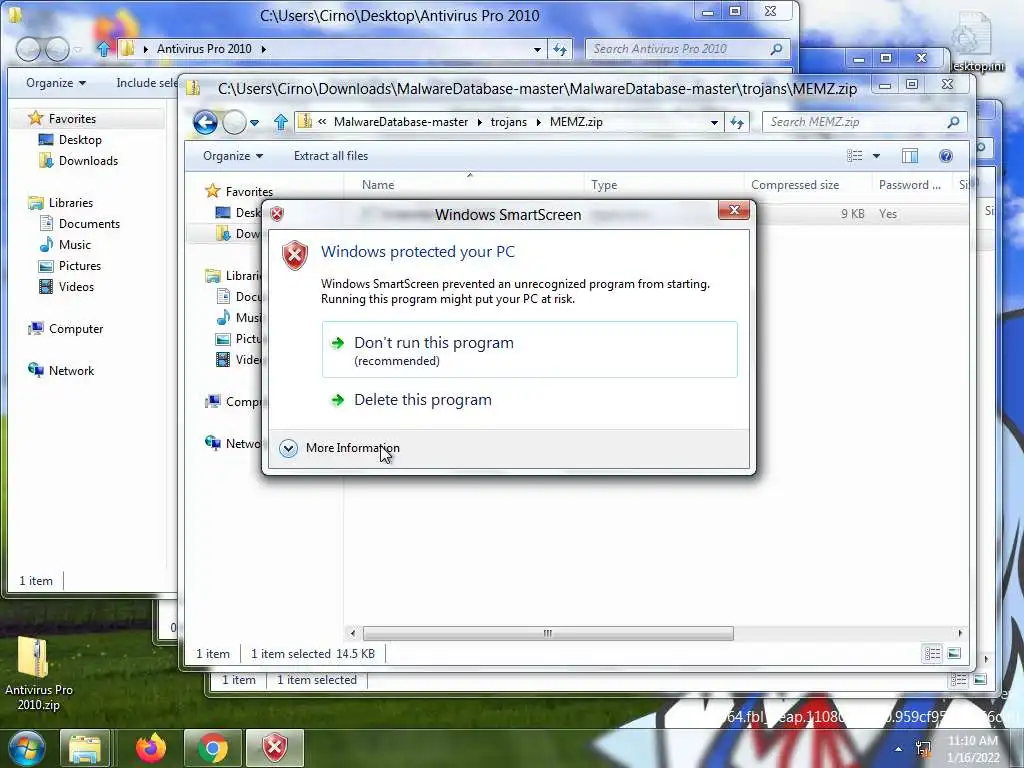Open Help icon in MEMZ.zip window
This screenshot has height=768, width=1024.
click(x=946, y=156)
